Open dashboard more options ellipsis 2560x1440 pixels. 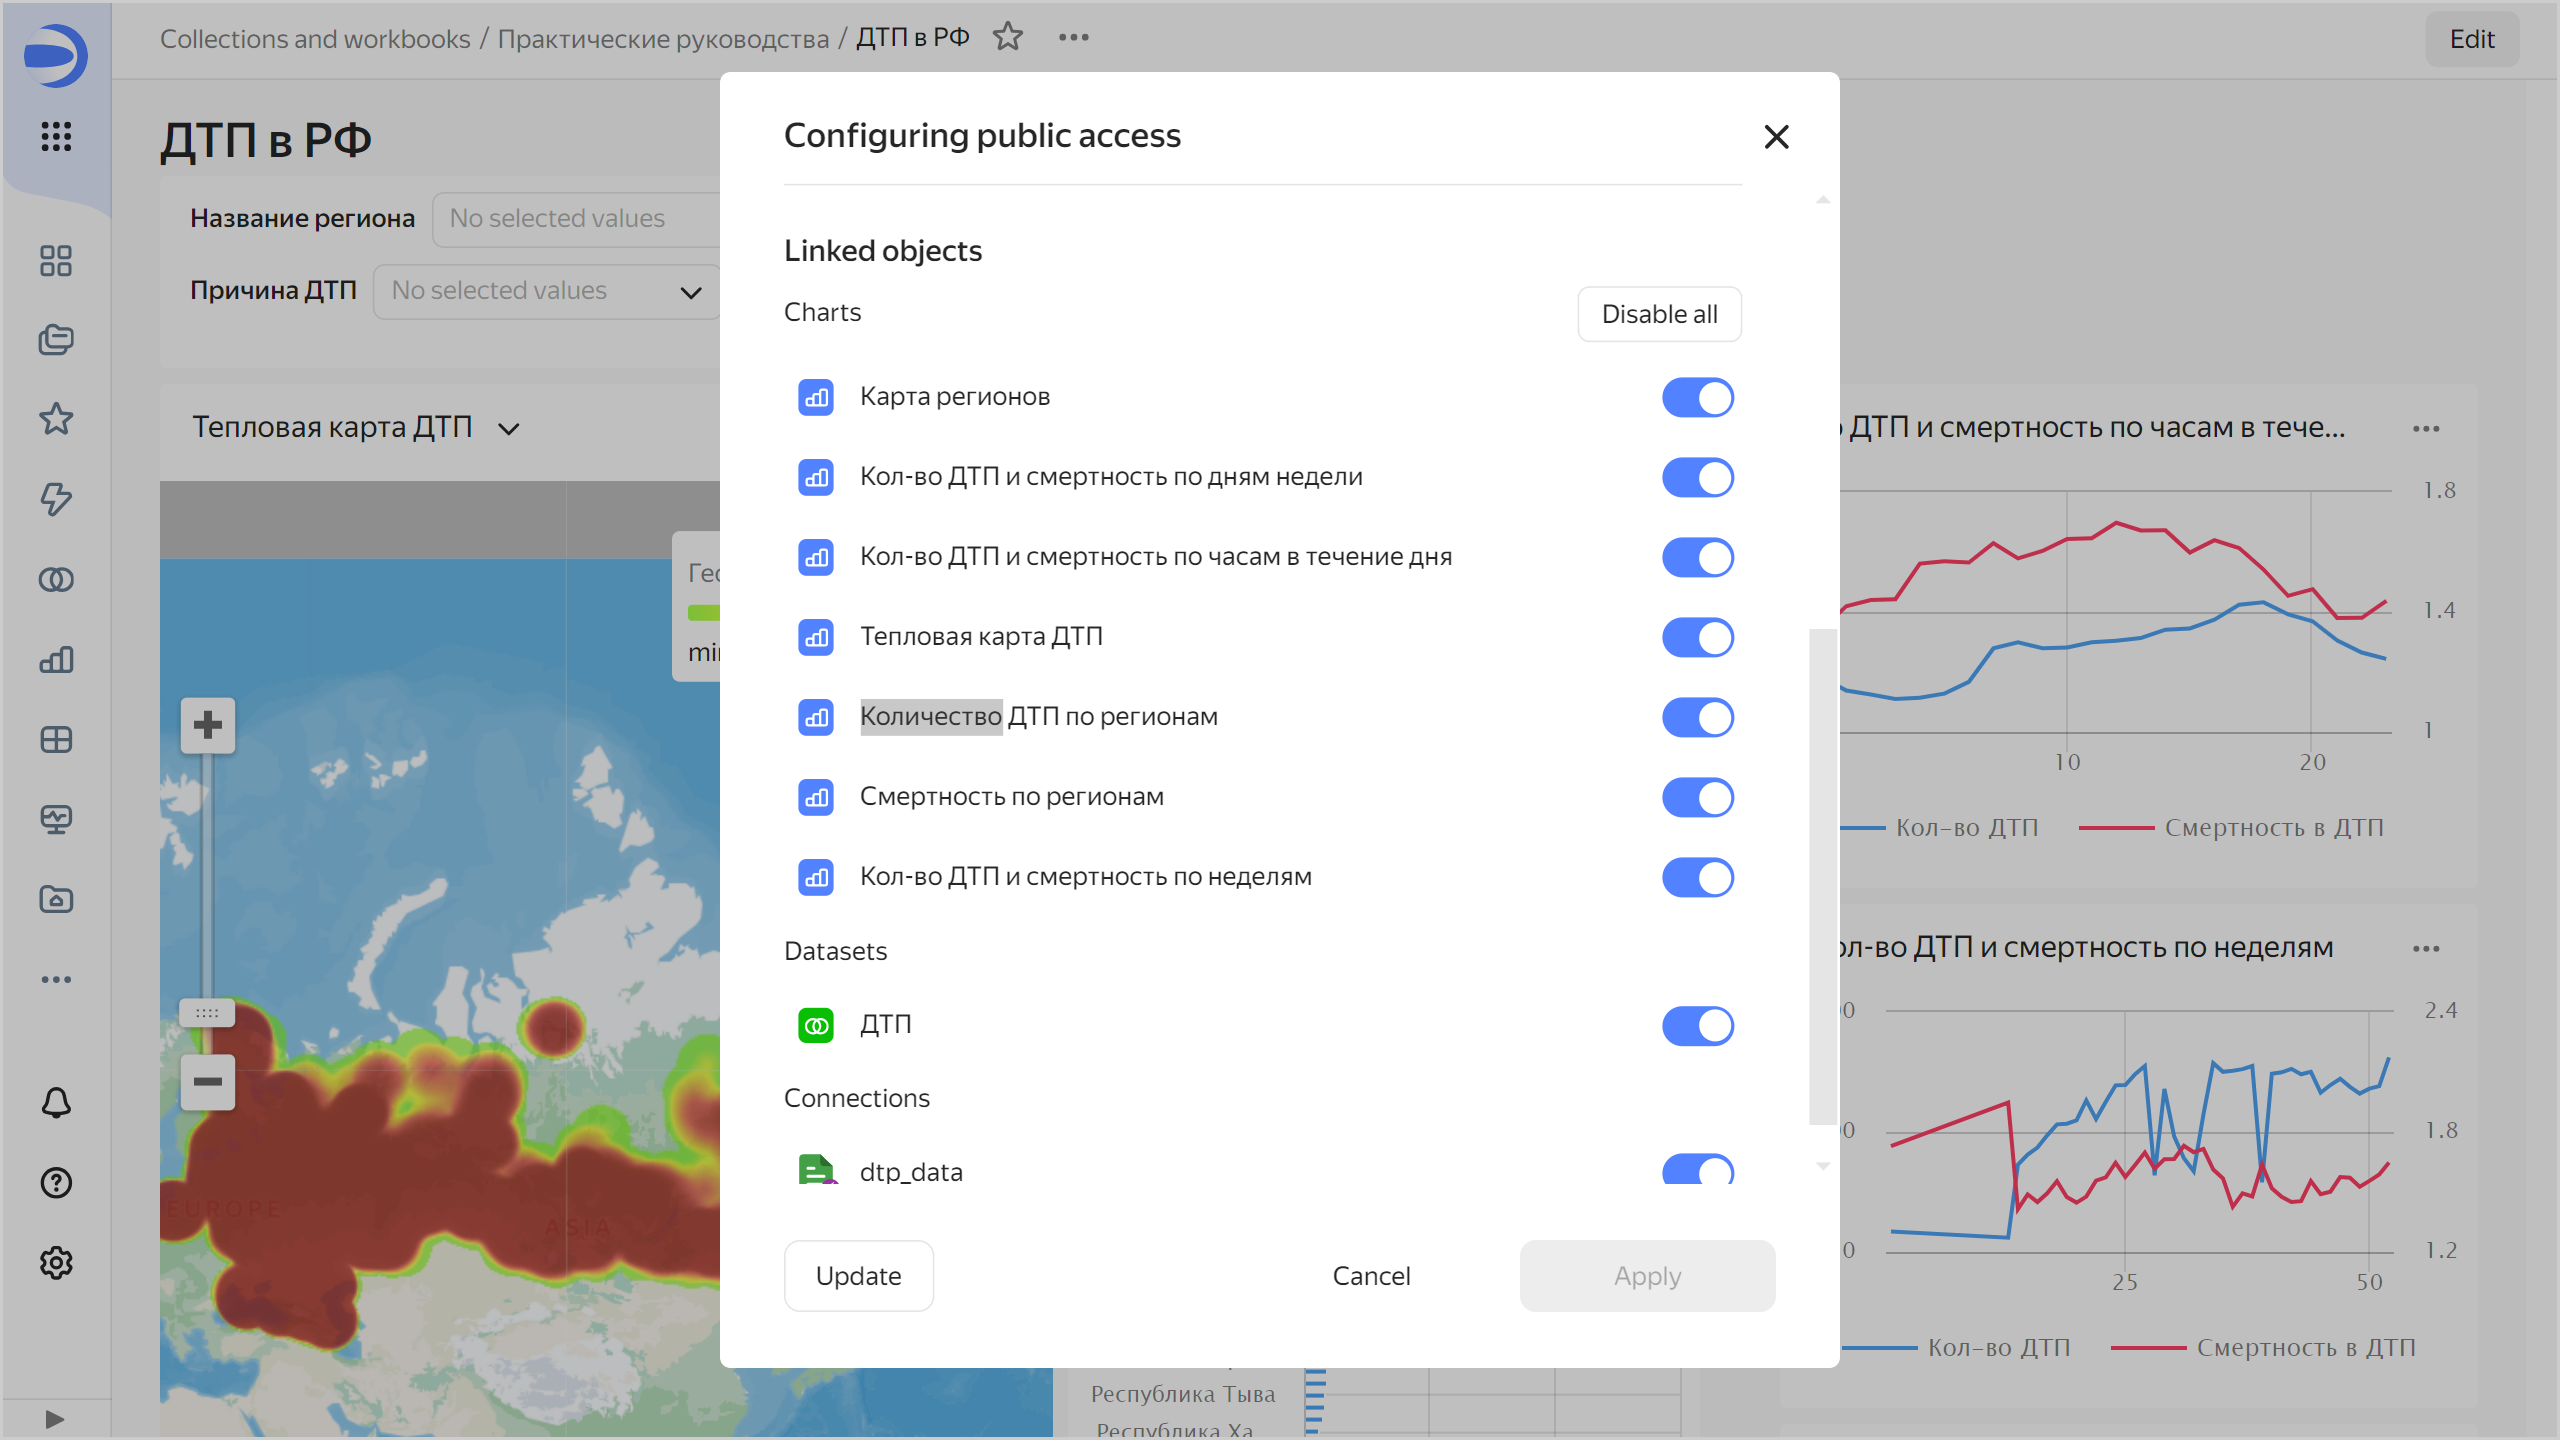(1073, 37)
